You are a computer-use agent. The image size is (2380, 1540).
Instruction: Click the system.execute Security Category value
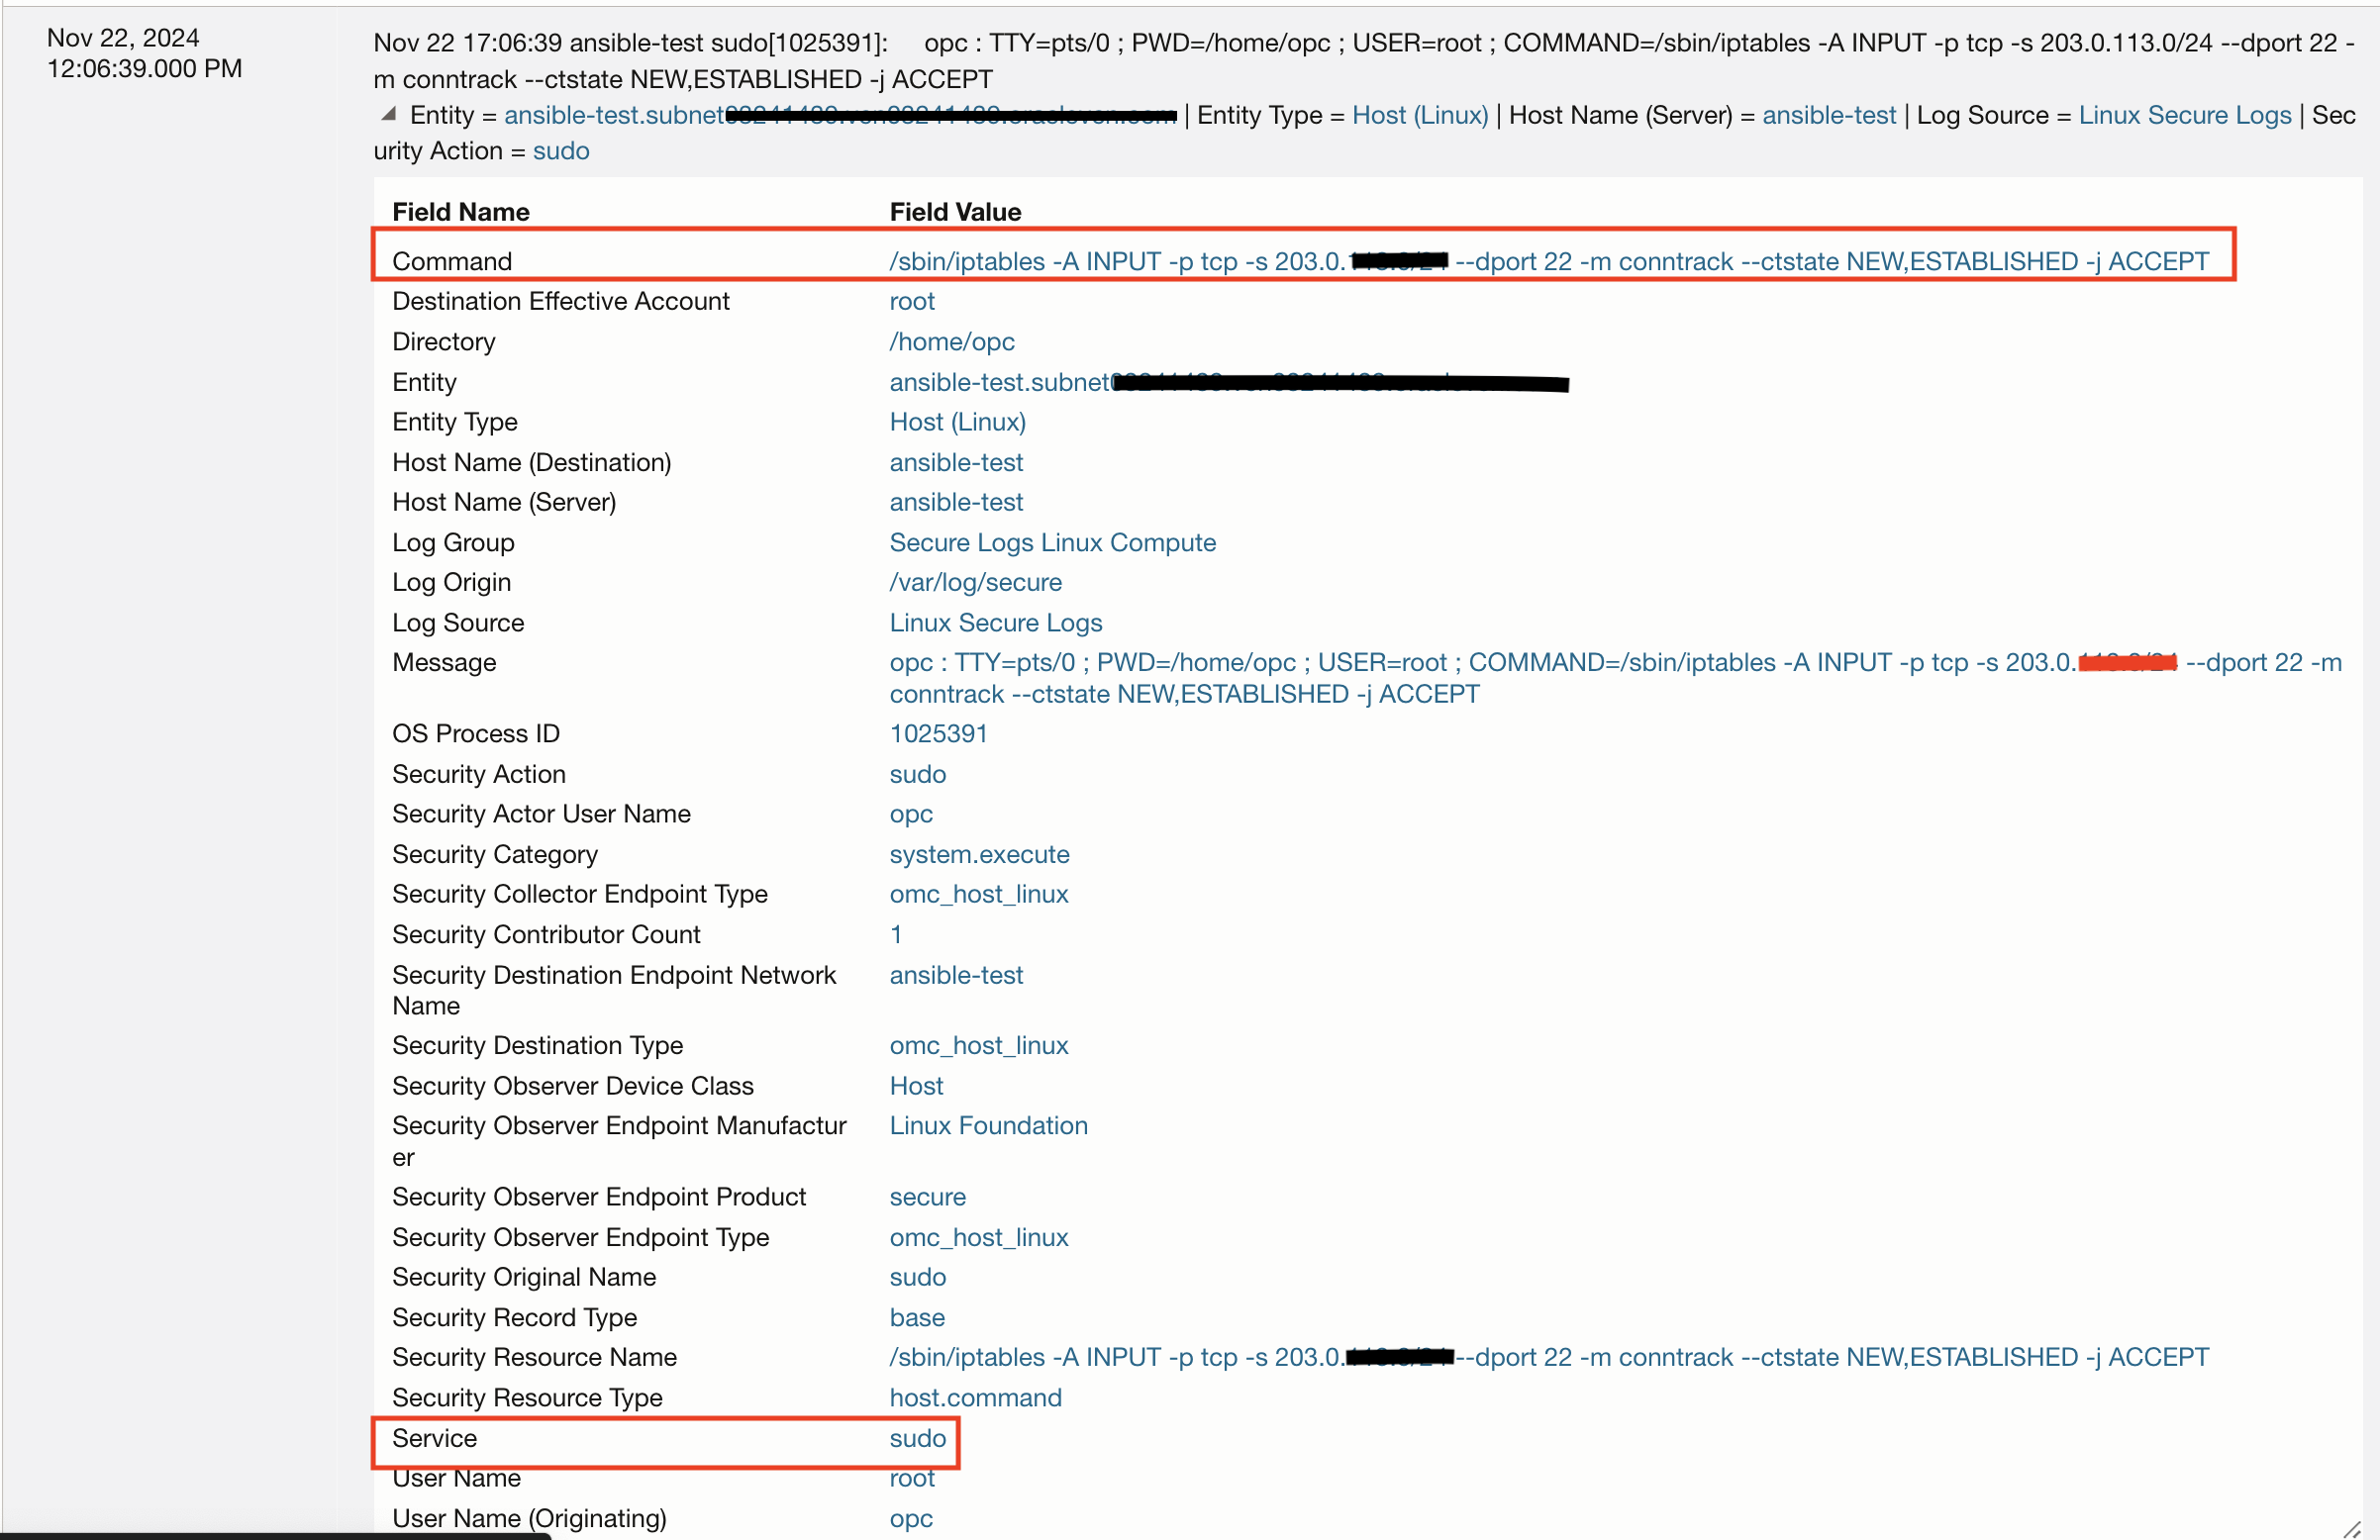pos(979,854)
